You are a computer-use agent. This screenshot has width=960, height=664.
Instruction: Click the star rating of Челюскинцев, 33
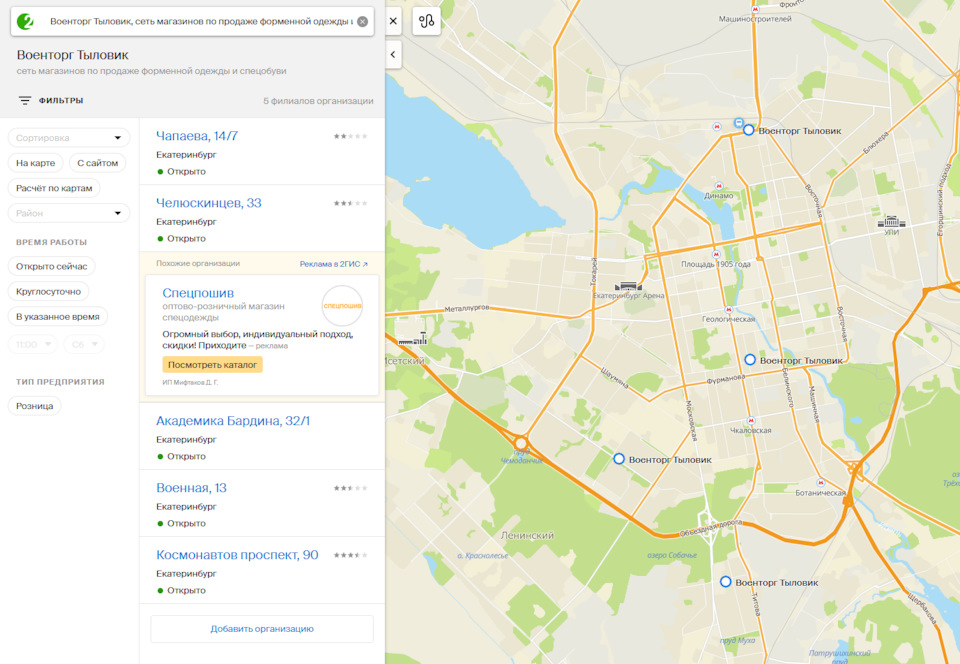tap(350, 204)
